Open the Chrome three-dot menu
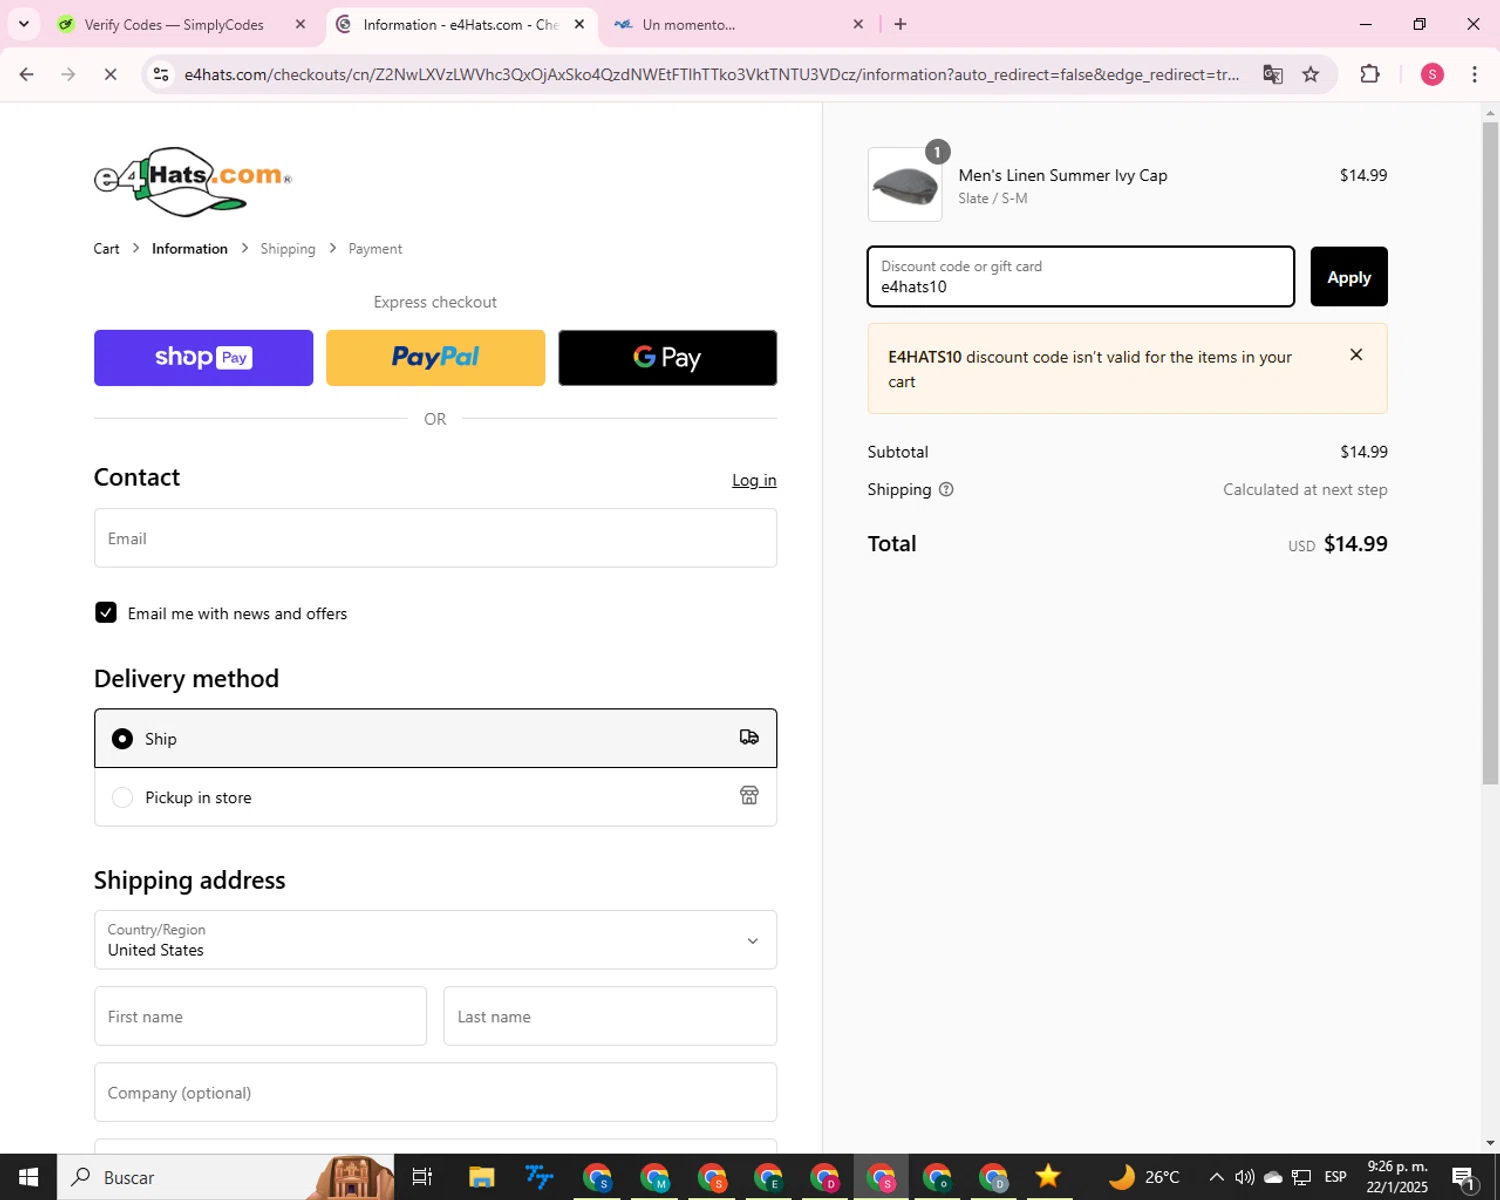The image size is (1500, 1200). tap(1474, 75)
